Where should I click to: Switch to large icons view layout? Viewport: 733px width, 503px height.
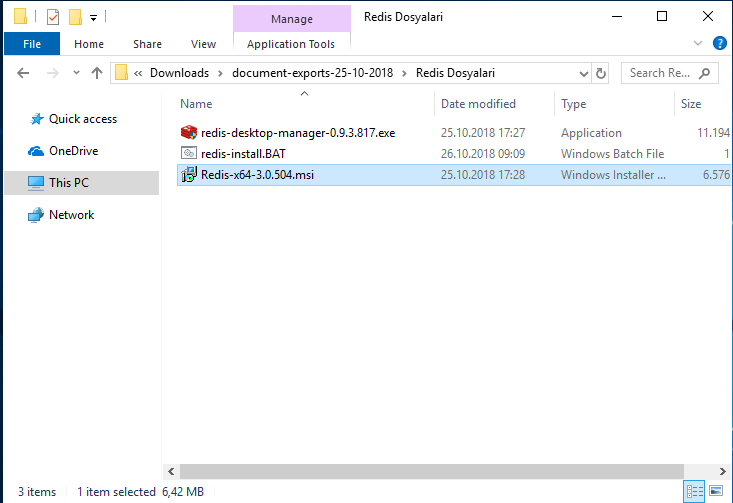(716, 492)
